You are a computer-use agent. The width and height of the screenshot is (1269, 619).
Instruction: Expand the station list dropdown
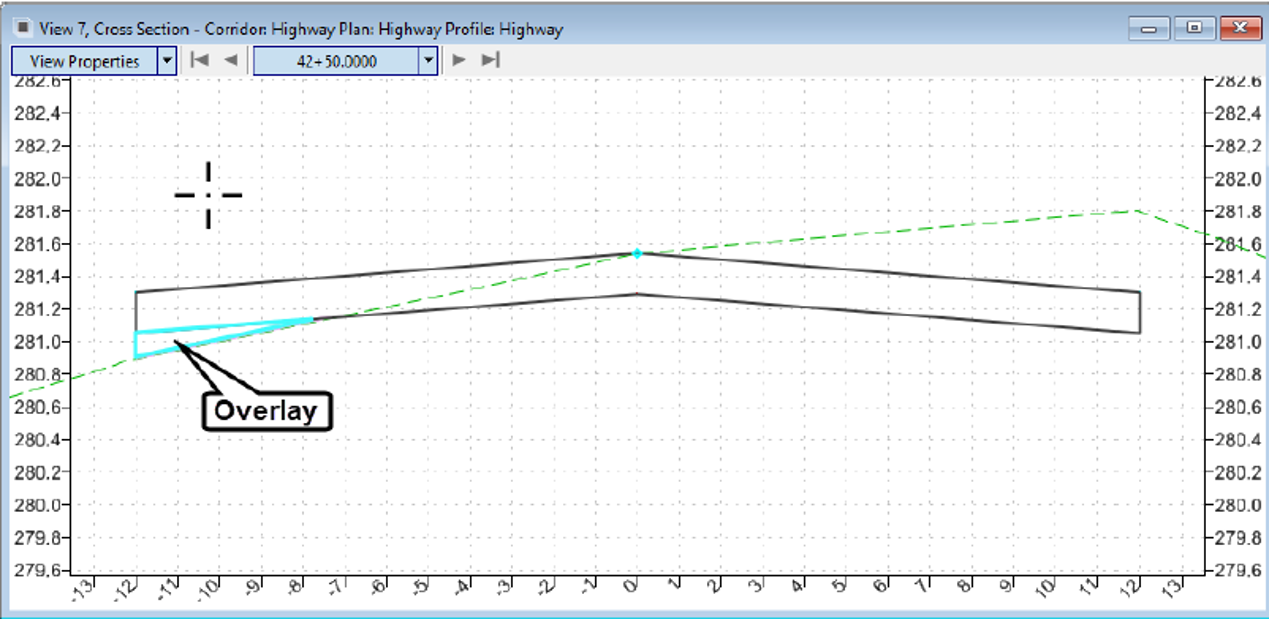point(427,60)
